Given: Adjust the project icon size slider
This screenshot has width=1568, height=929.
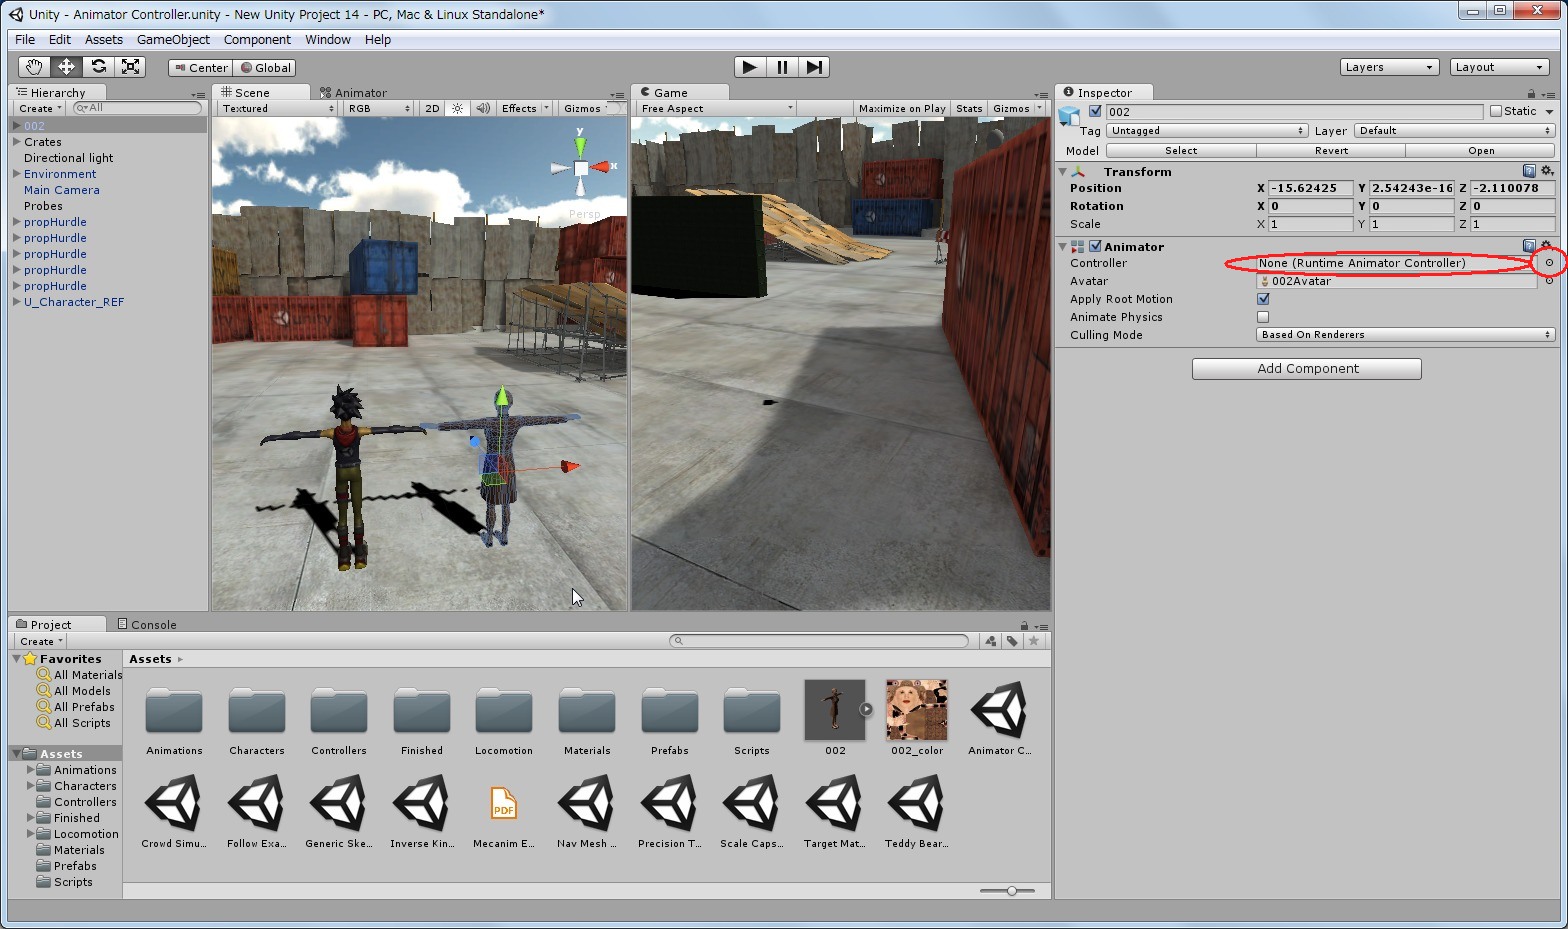Looking at the screenshot, I should pos(1012,890).
